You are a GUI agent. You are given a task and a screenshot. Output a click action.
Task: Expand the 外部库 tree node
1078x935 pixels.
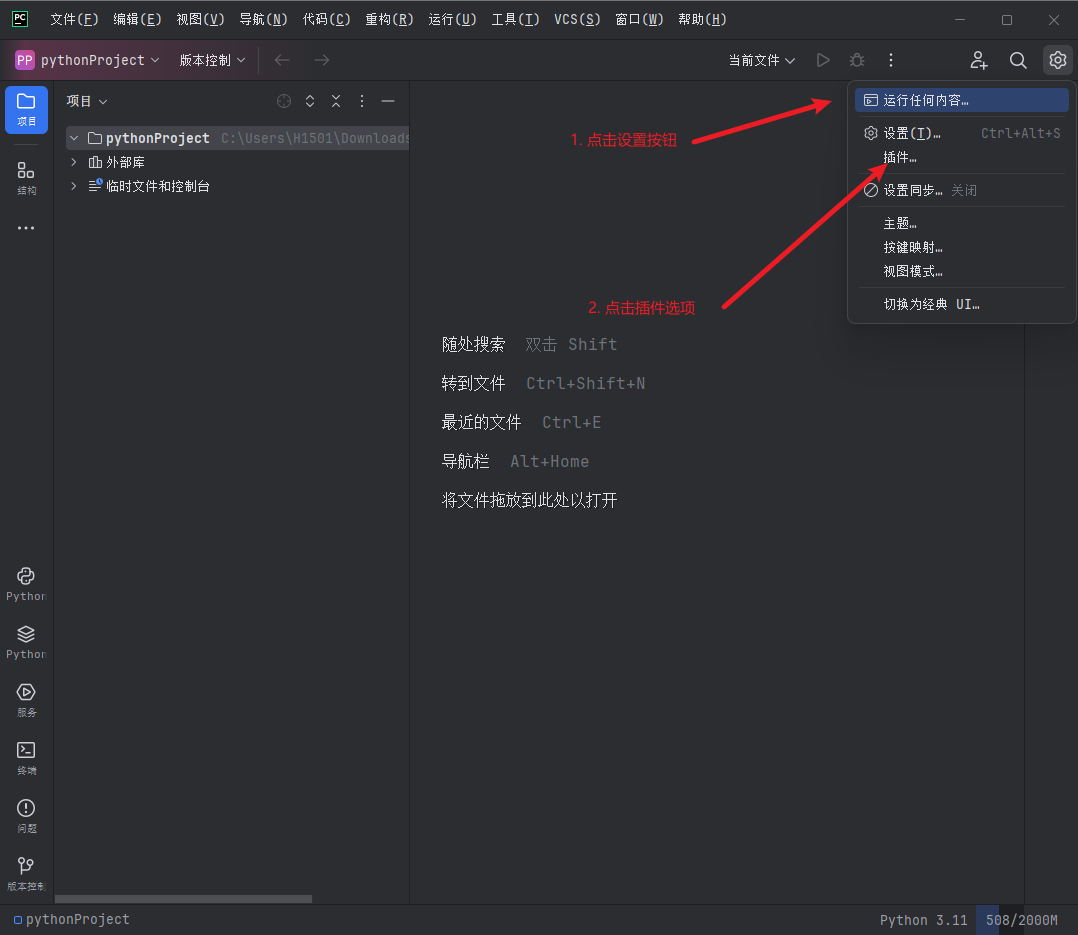[72, 161]
